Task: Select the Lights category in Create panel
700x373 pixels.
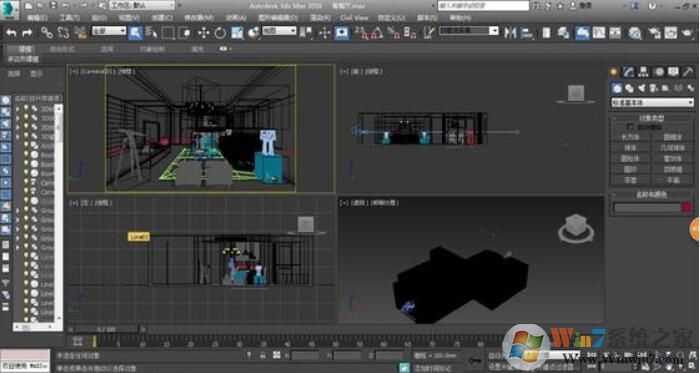Action: [642, 88]
